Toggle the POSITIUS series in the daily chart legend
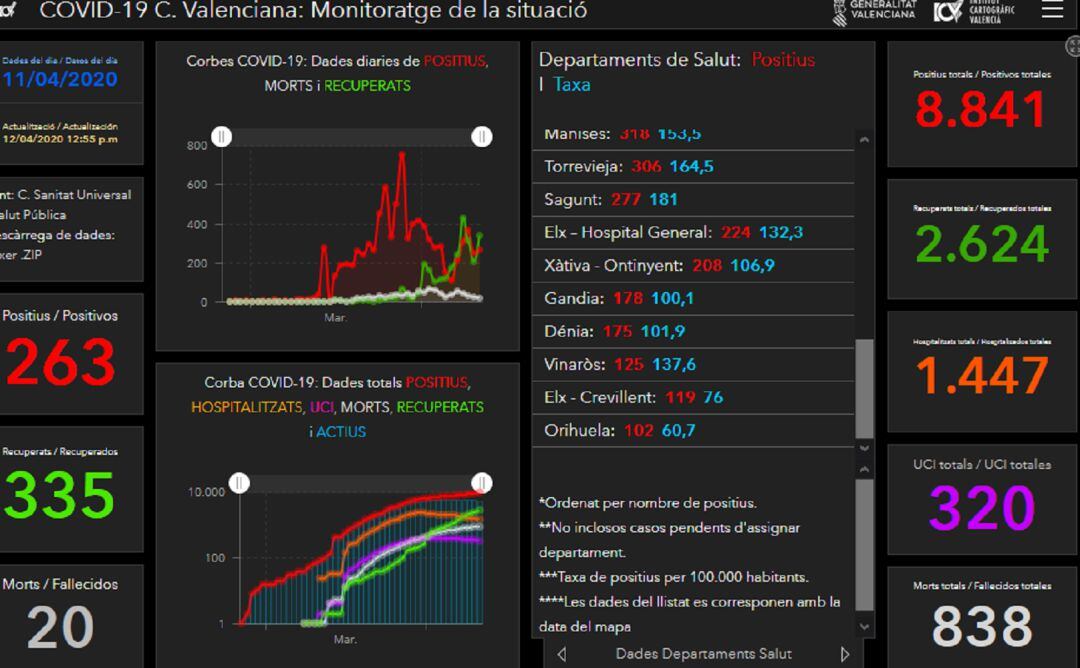Screen dimensions: 1080x668 pyautogui.click(x=455, y=61)
